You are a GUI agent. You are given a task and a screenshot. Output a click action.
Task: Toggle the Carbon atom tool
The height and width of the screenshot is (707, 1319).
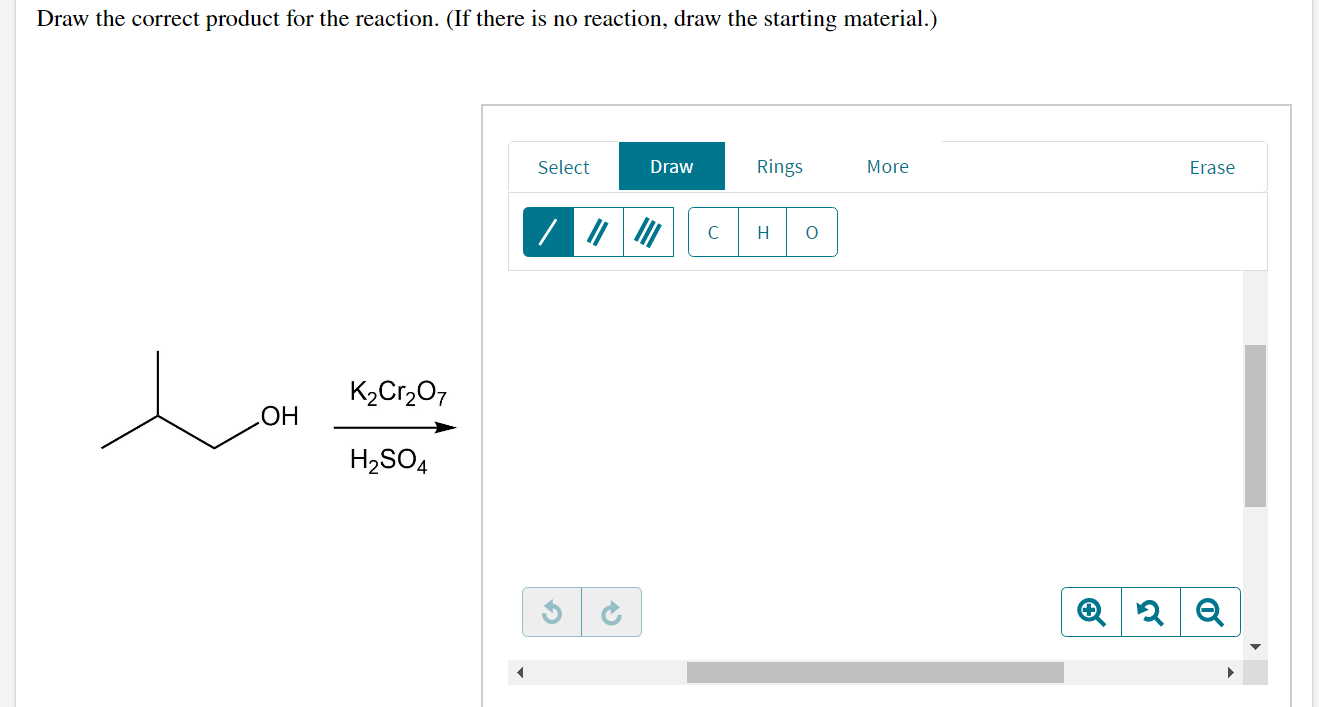click(x=713, y=231)
